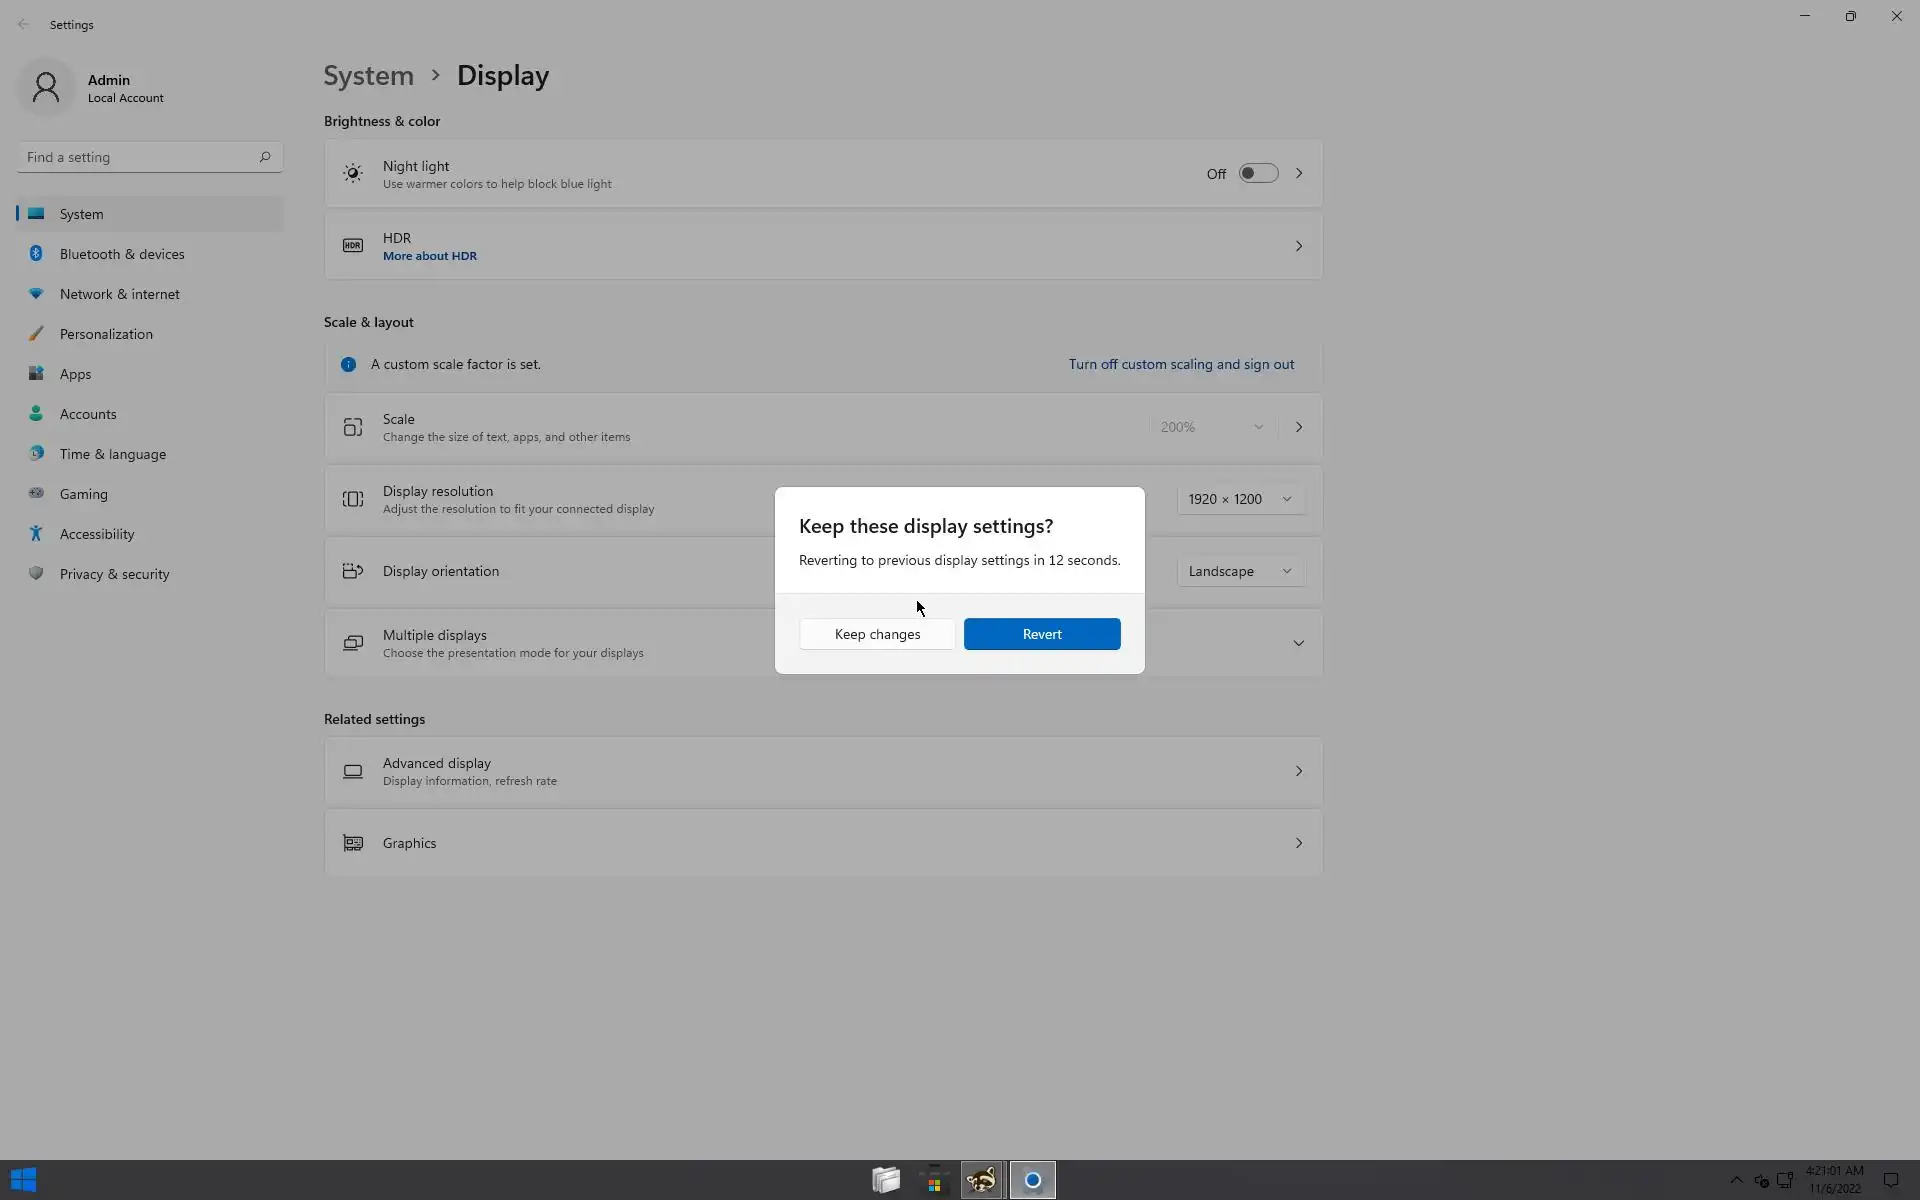Viewport: 1920px width, 1200px height.
Task: Click Keep changes in the dialog
Action: [x=877, y=634]
